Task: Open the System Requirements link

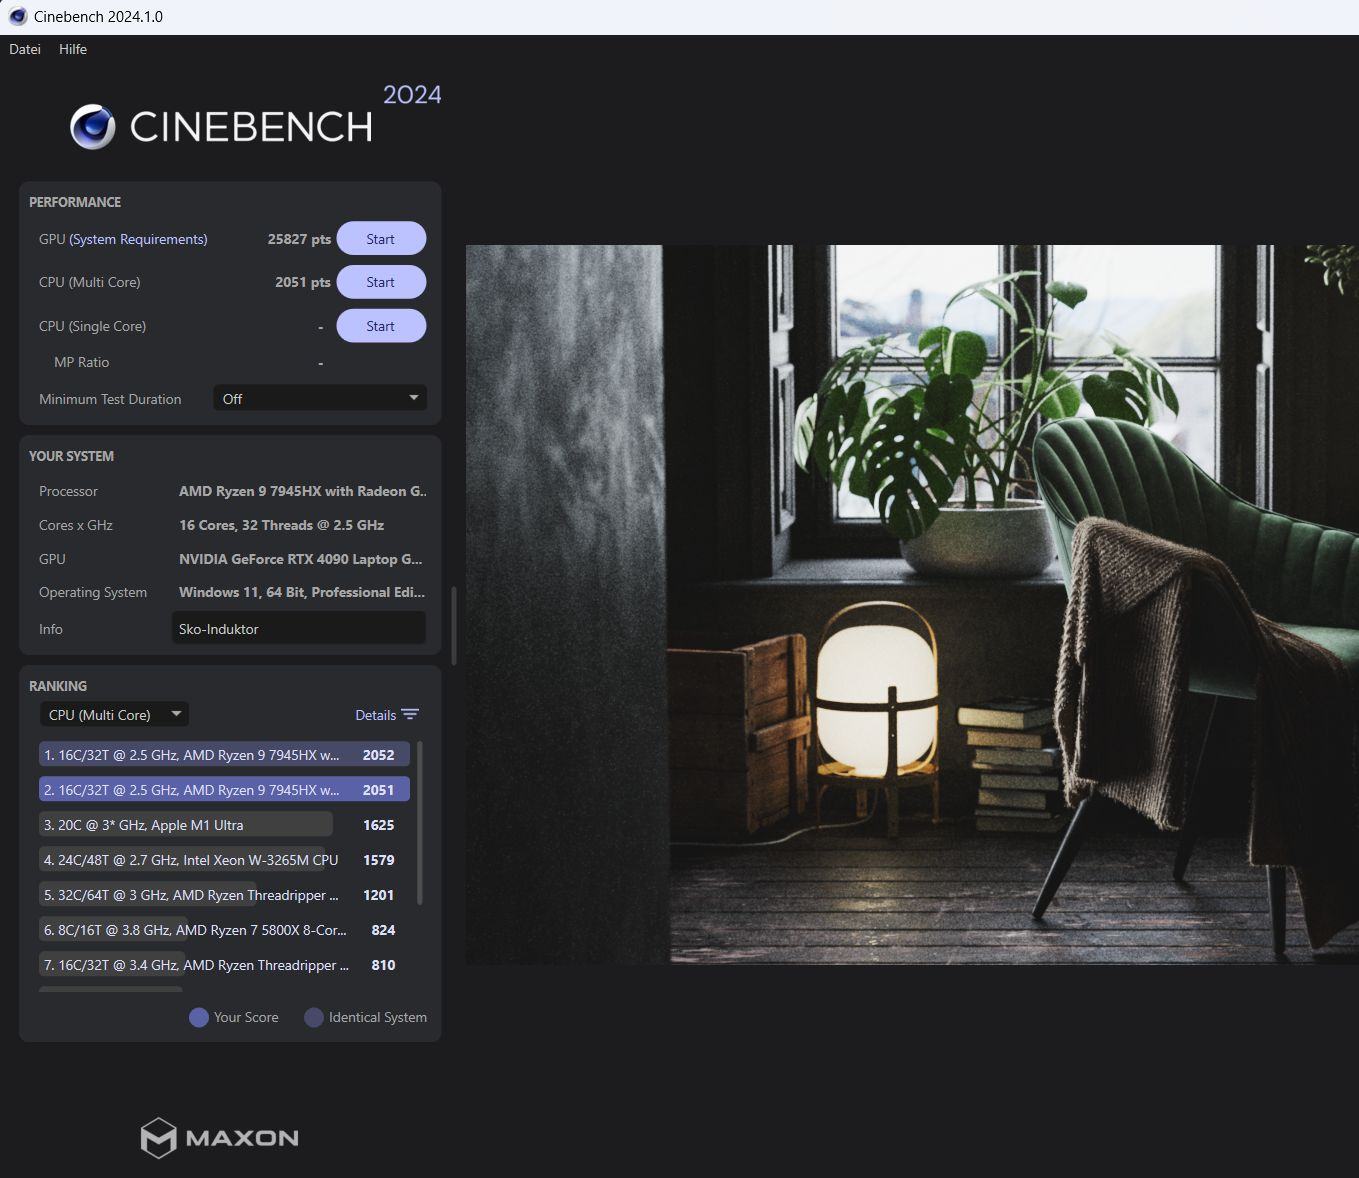Action: click(x=138, y=239)
